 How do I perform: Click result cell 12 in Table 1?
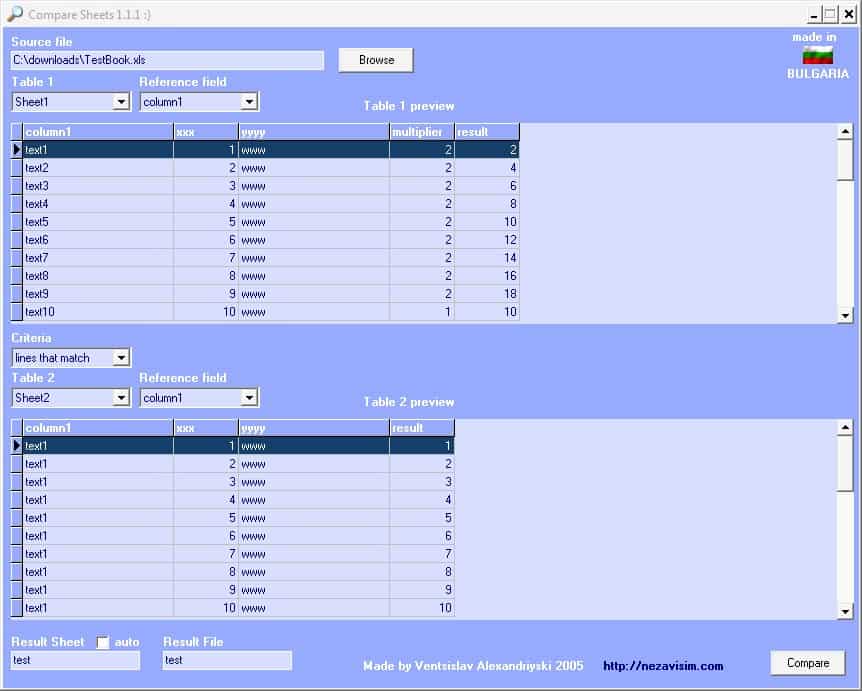point(487,240)
